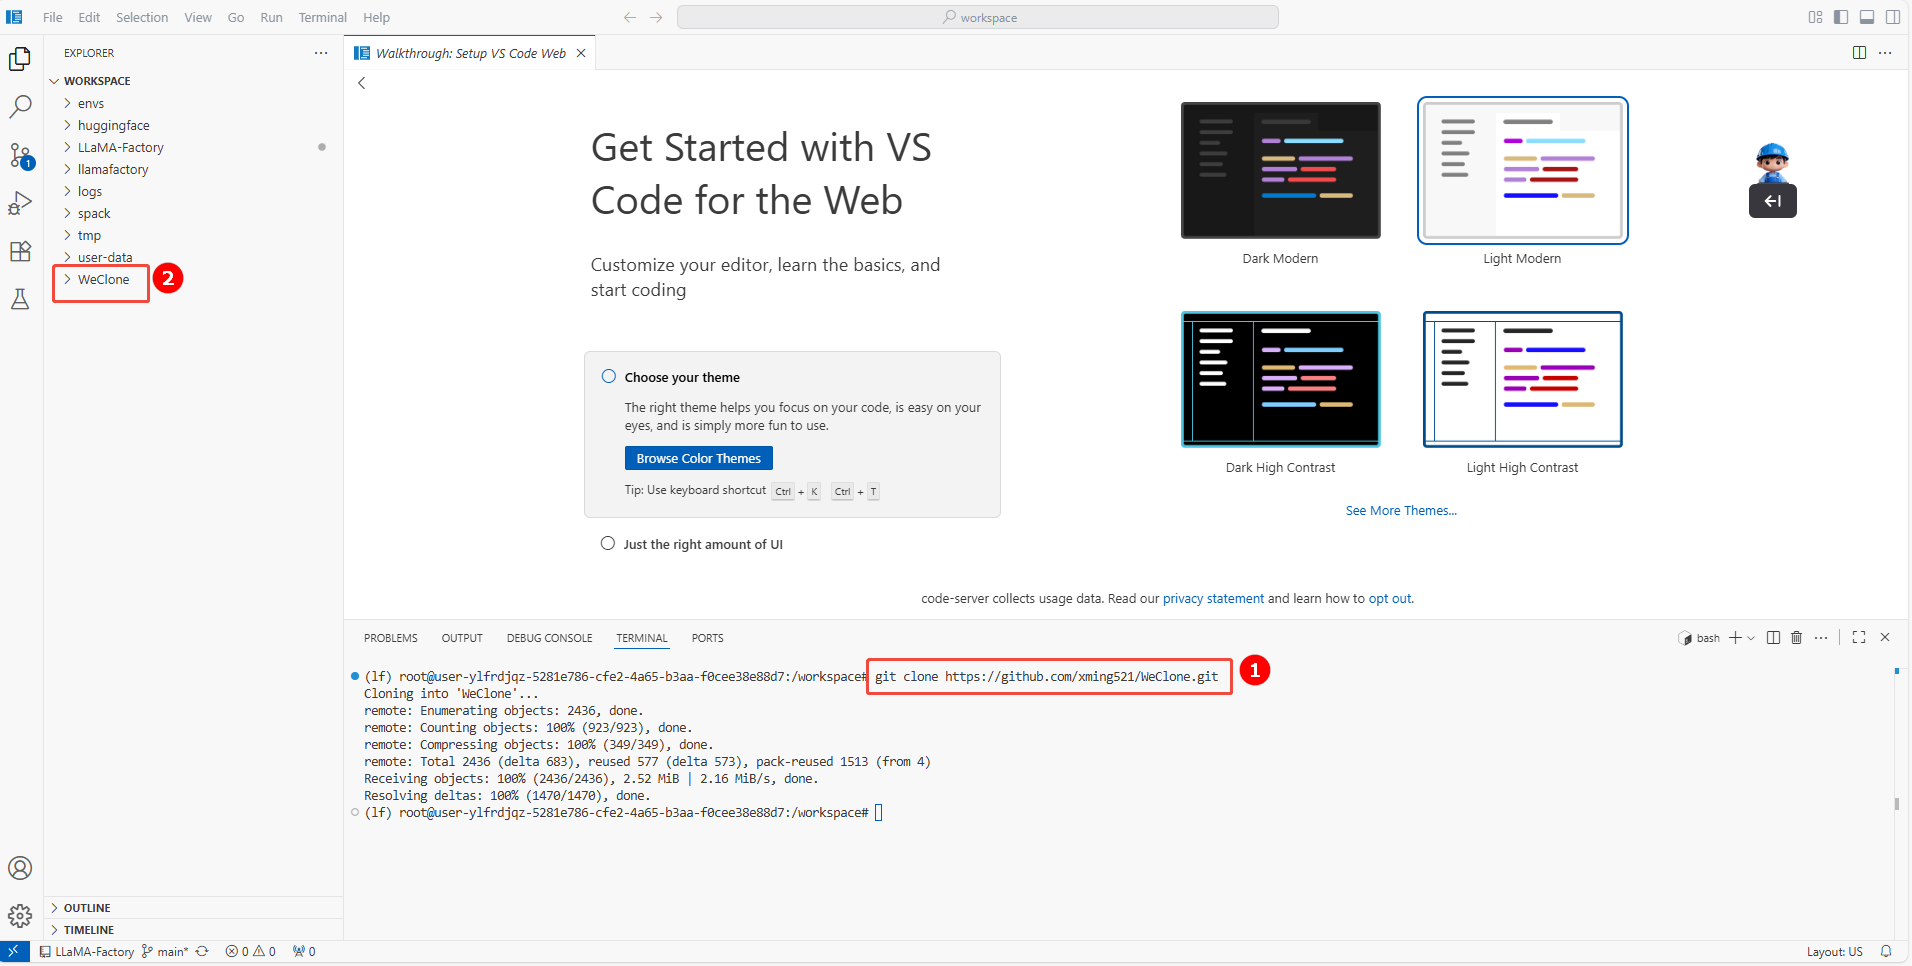Open the Run and Debug view
This screenshot has height=966, width=1912.
[x=20, y=203]
